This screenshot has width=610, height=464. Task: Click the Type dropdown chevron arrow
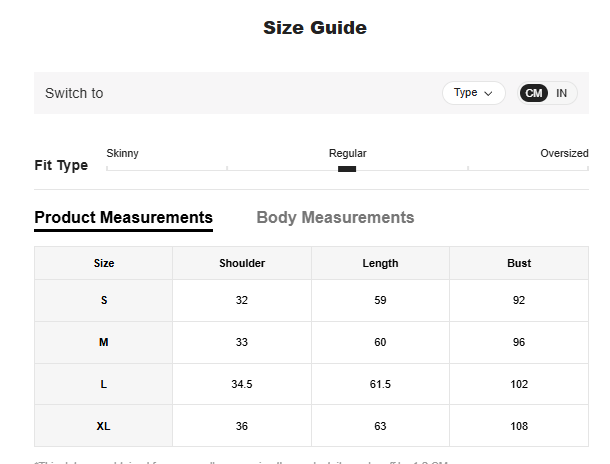[488, 93]
